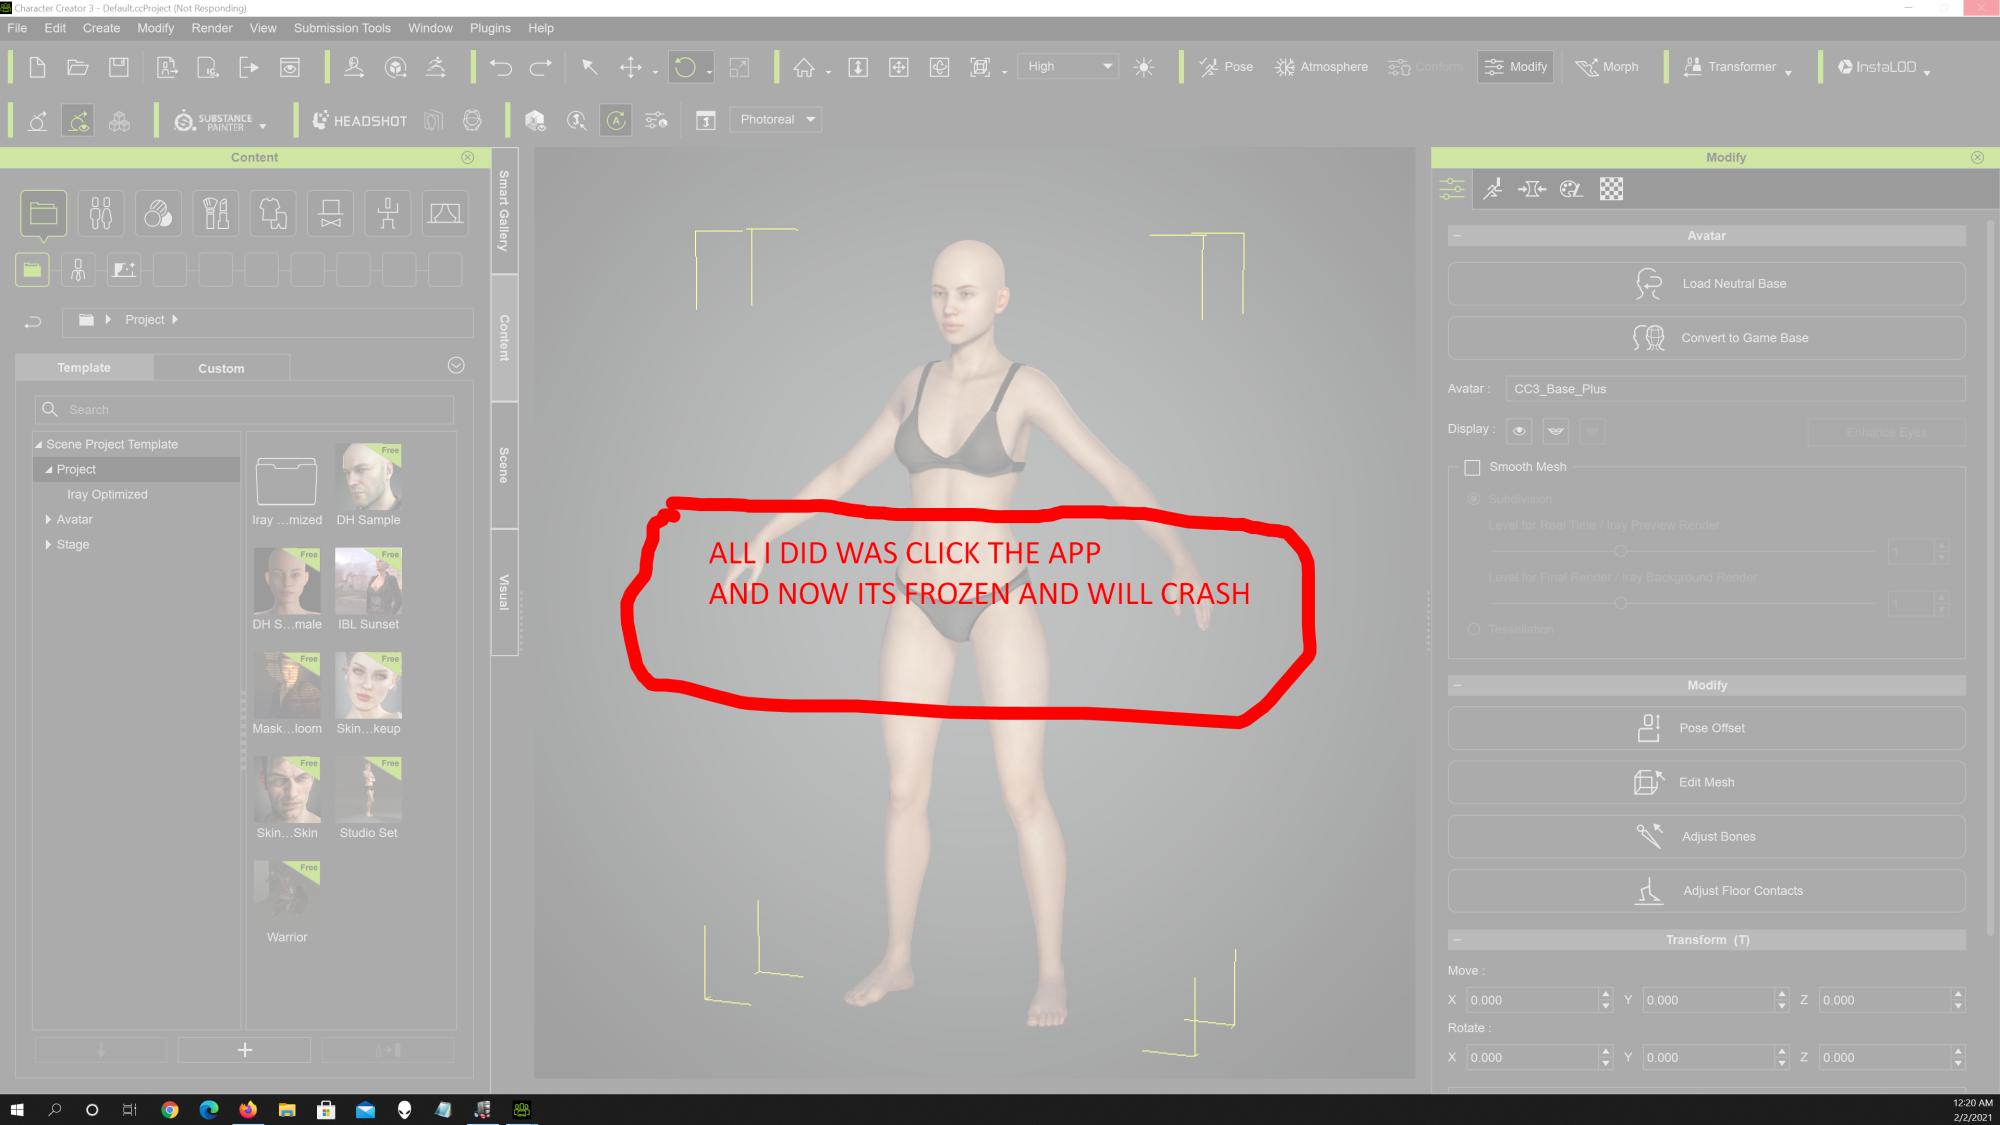The width and height of the screenshot is (2000, 1125).
Task: Open the Plugins menu
Action: (x=490, y=28)
